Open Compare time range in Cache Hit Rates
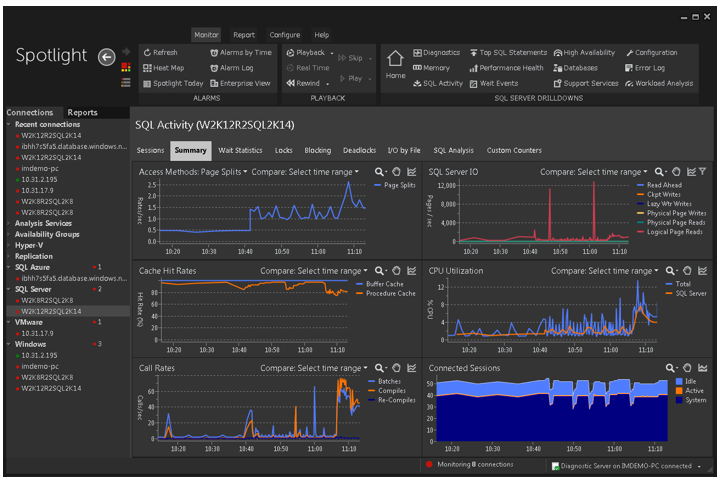Viewport: 722px width, 482px height. click(x=314, y=271)
